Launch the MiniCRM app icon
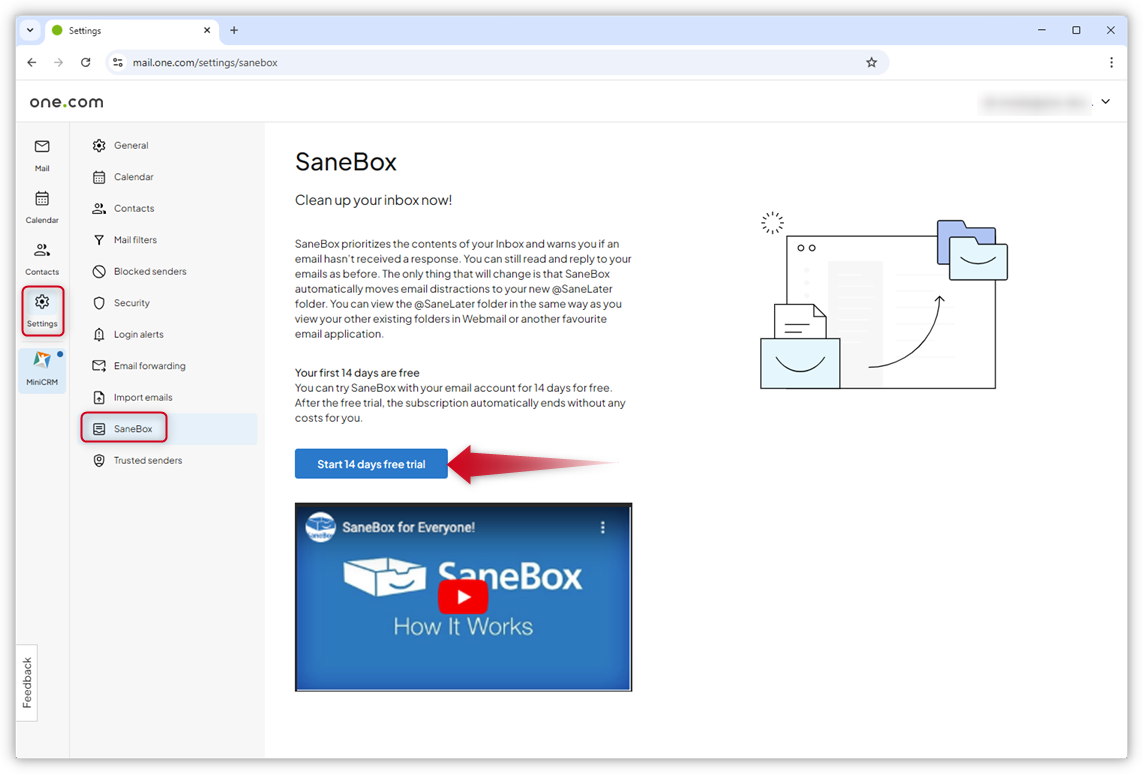This screenshot has width=1143, height=774. coord(42,369)
